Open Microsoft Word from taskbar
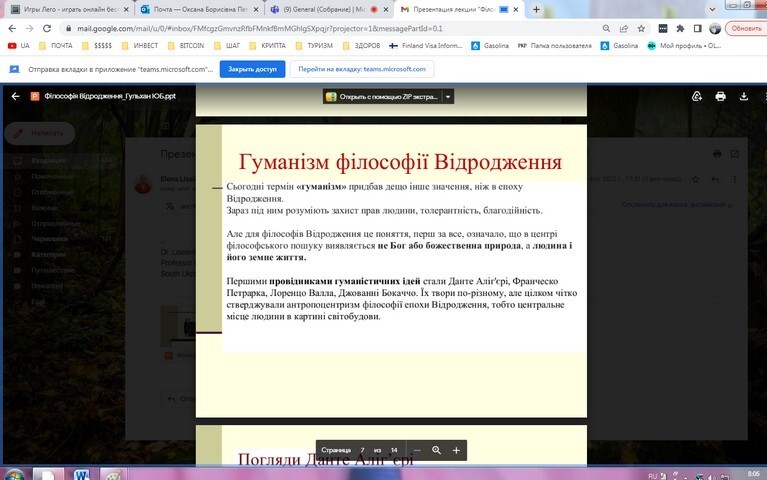 pyautogui.click(x=80, y=472)
